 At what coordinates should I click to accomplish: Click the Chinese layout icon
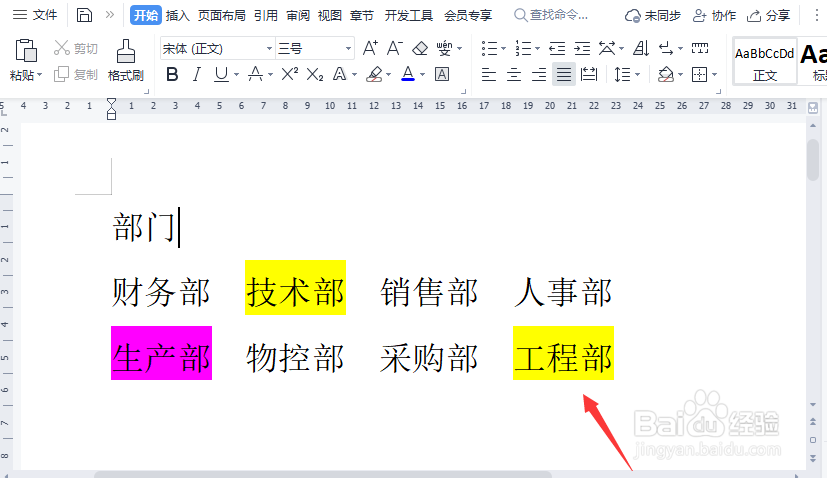(607, 49)
